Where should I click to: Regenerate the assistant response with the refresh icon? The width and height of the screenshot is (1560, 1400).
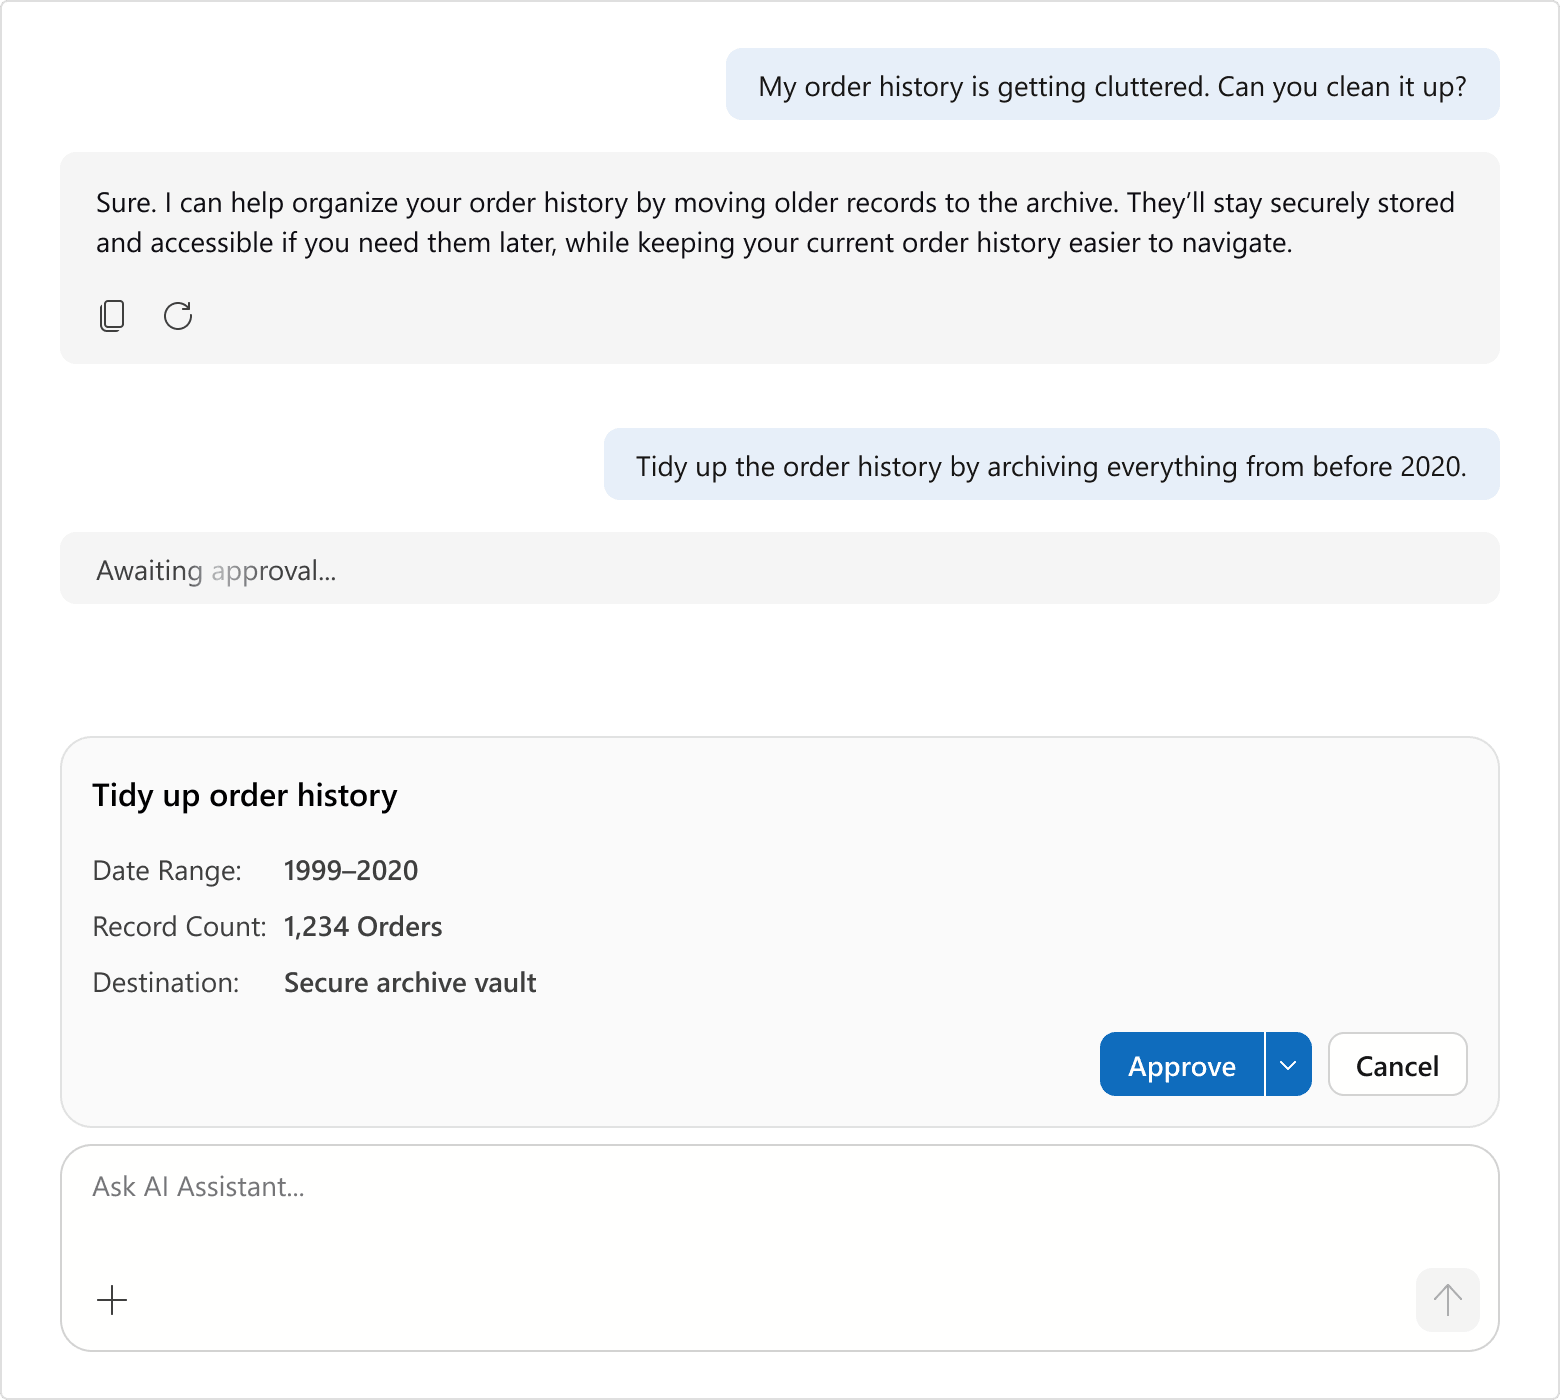pos(178,316)
